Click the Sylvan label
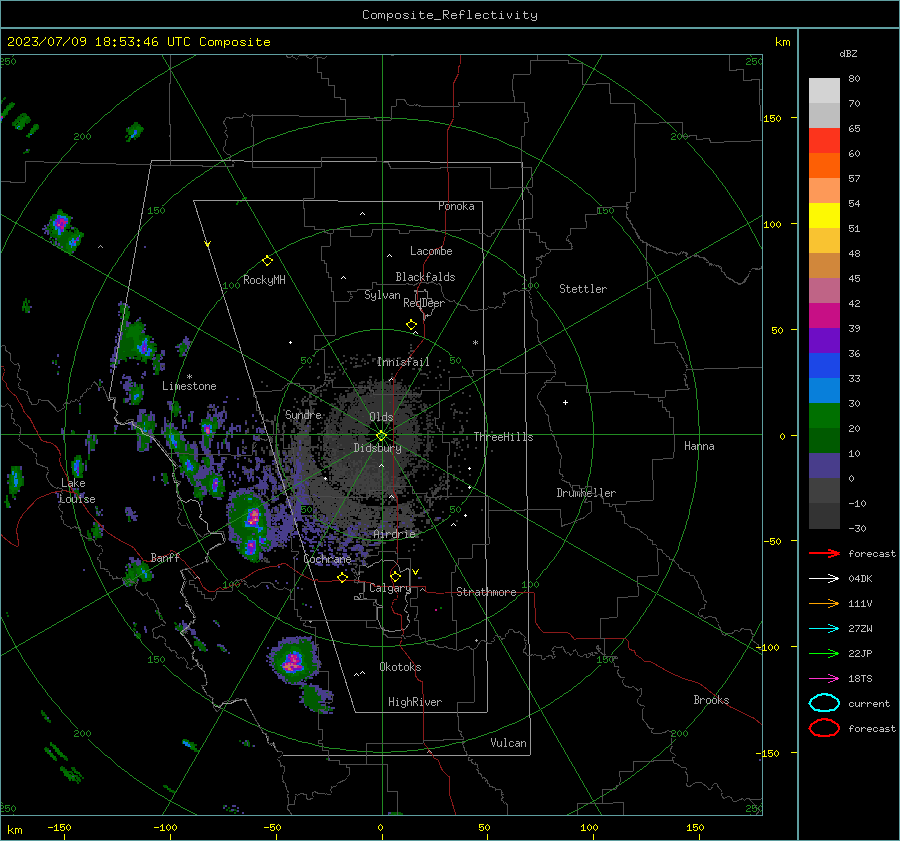The image size is (900, 841). point(382,295)
